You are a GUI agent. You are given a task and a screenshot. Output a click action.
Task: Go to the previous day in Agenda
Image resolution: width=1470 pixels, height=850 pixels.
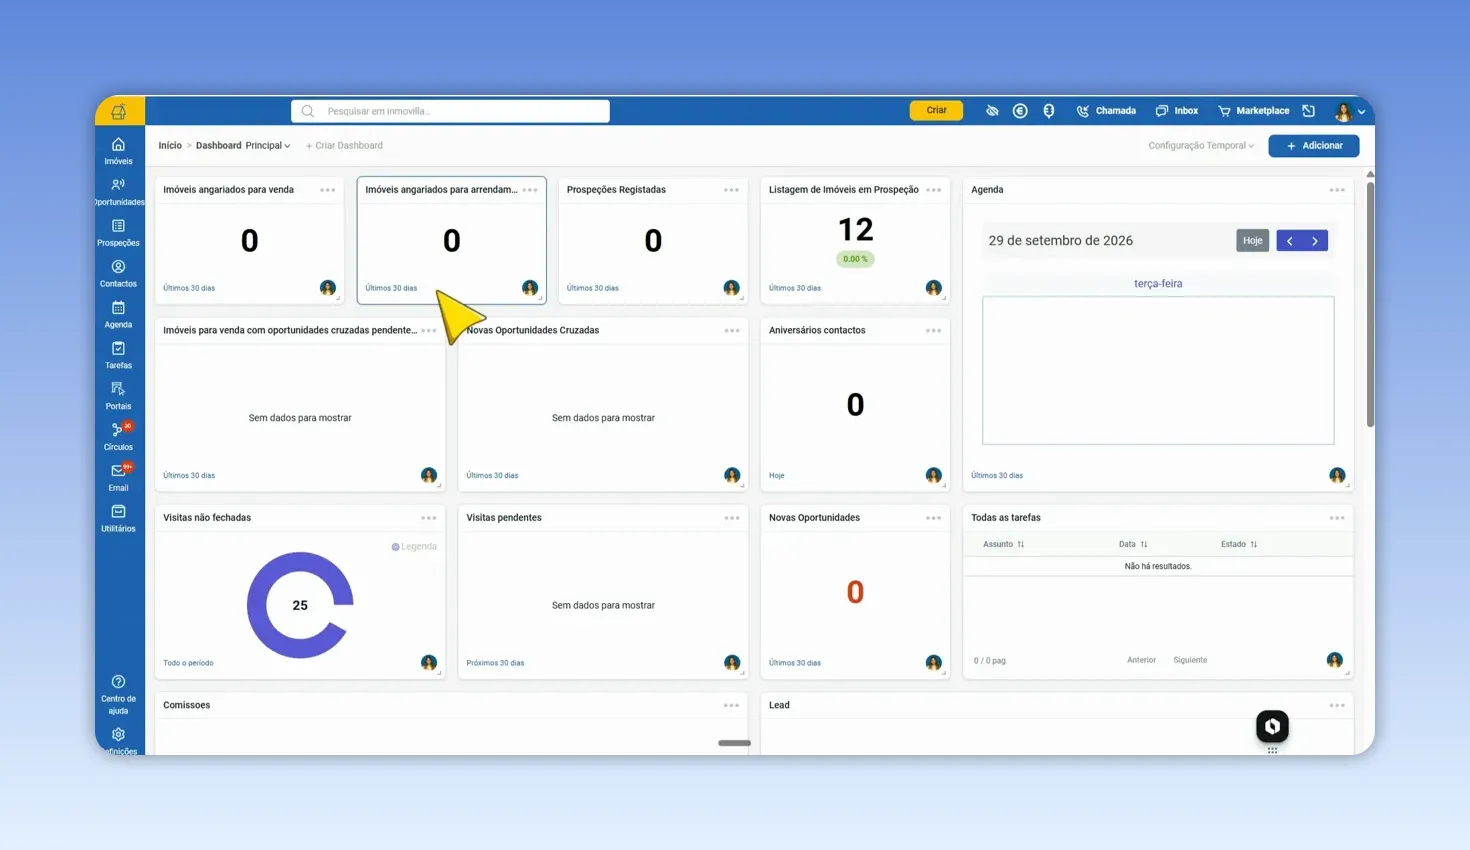1290,241
